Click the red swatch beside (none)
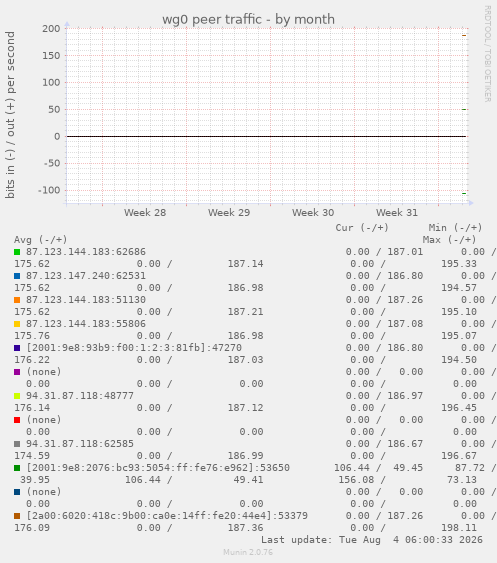 point(17,420)
